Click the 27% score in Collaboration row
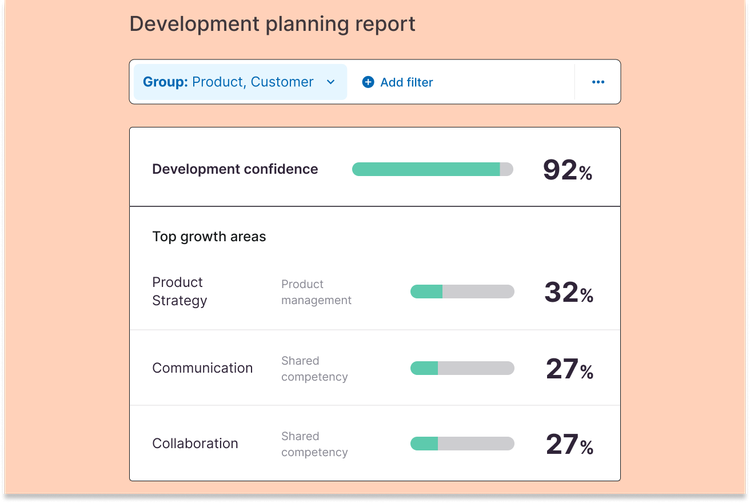 [569, 444]
